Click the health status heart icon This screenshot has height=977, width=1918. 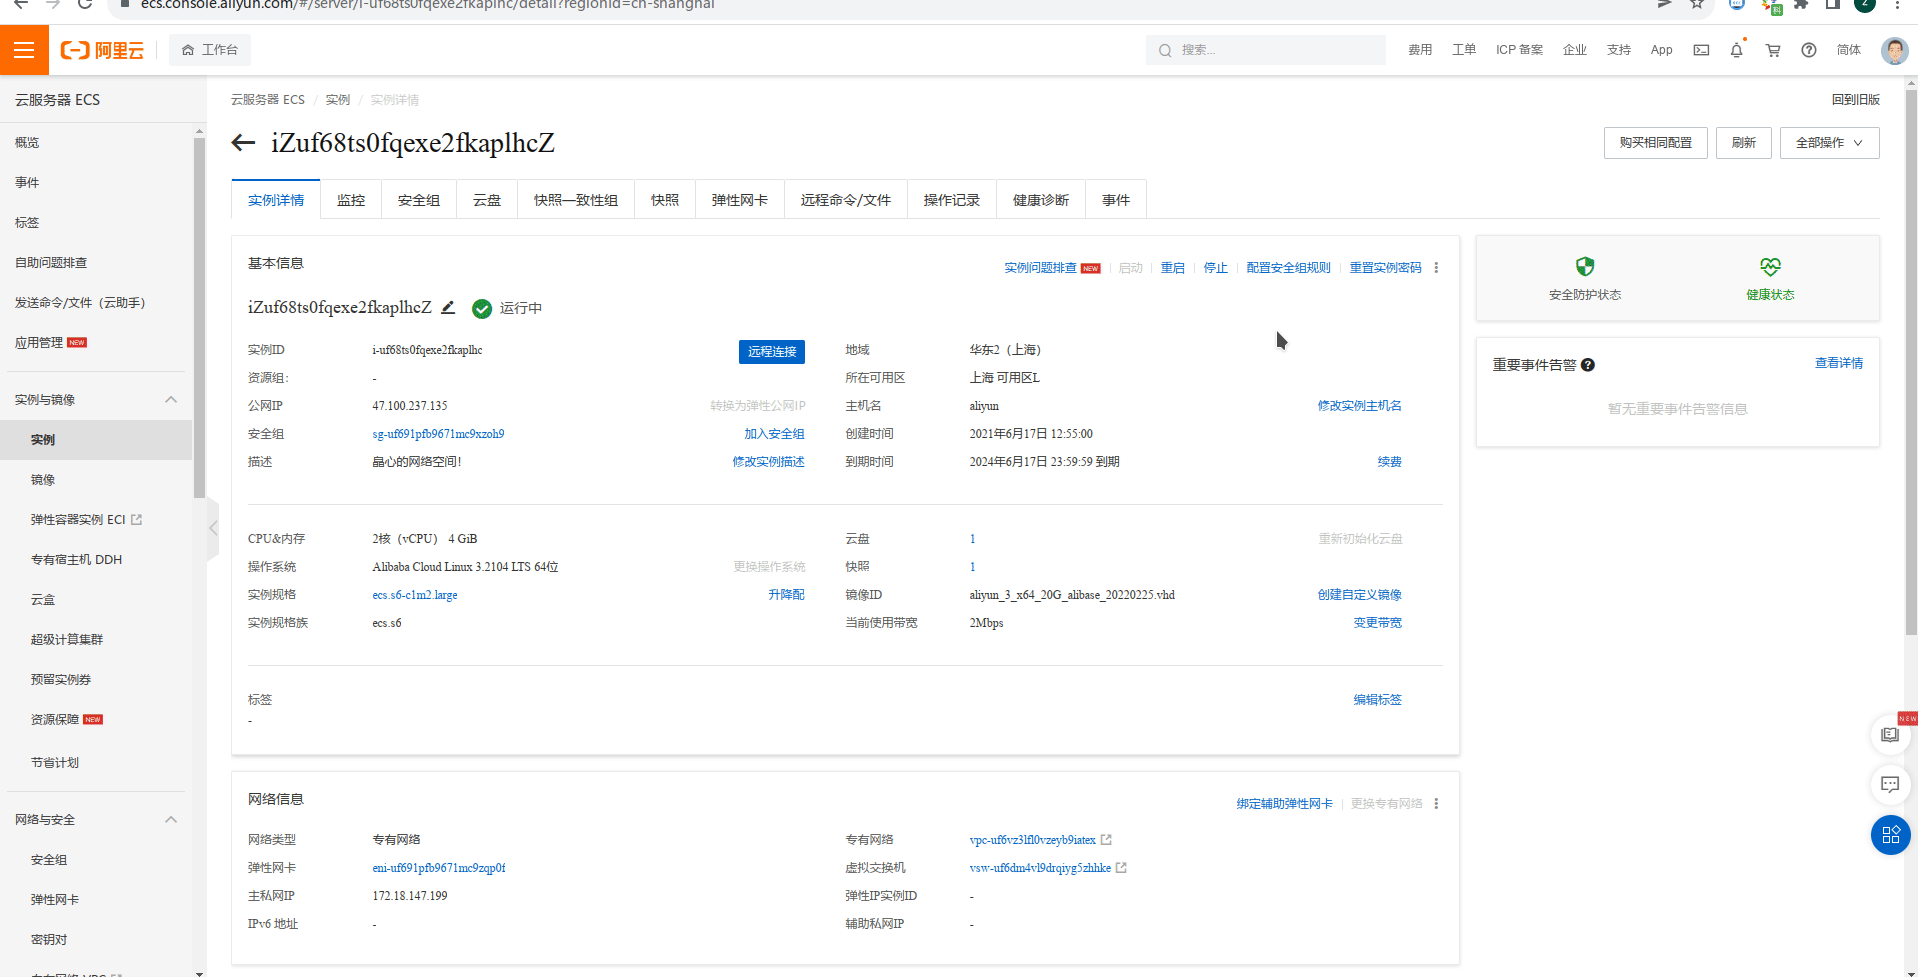(x=1770, y=267)
